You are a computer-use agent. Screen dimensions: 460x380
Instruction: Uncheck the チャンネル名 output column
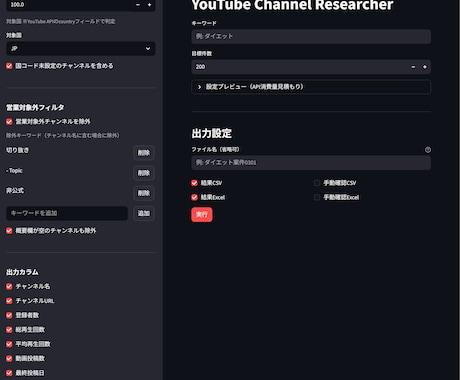tap(9, 286)
